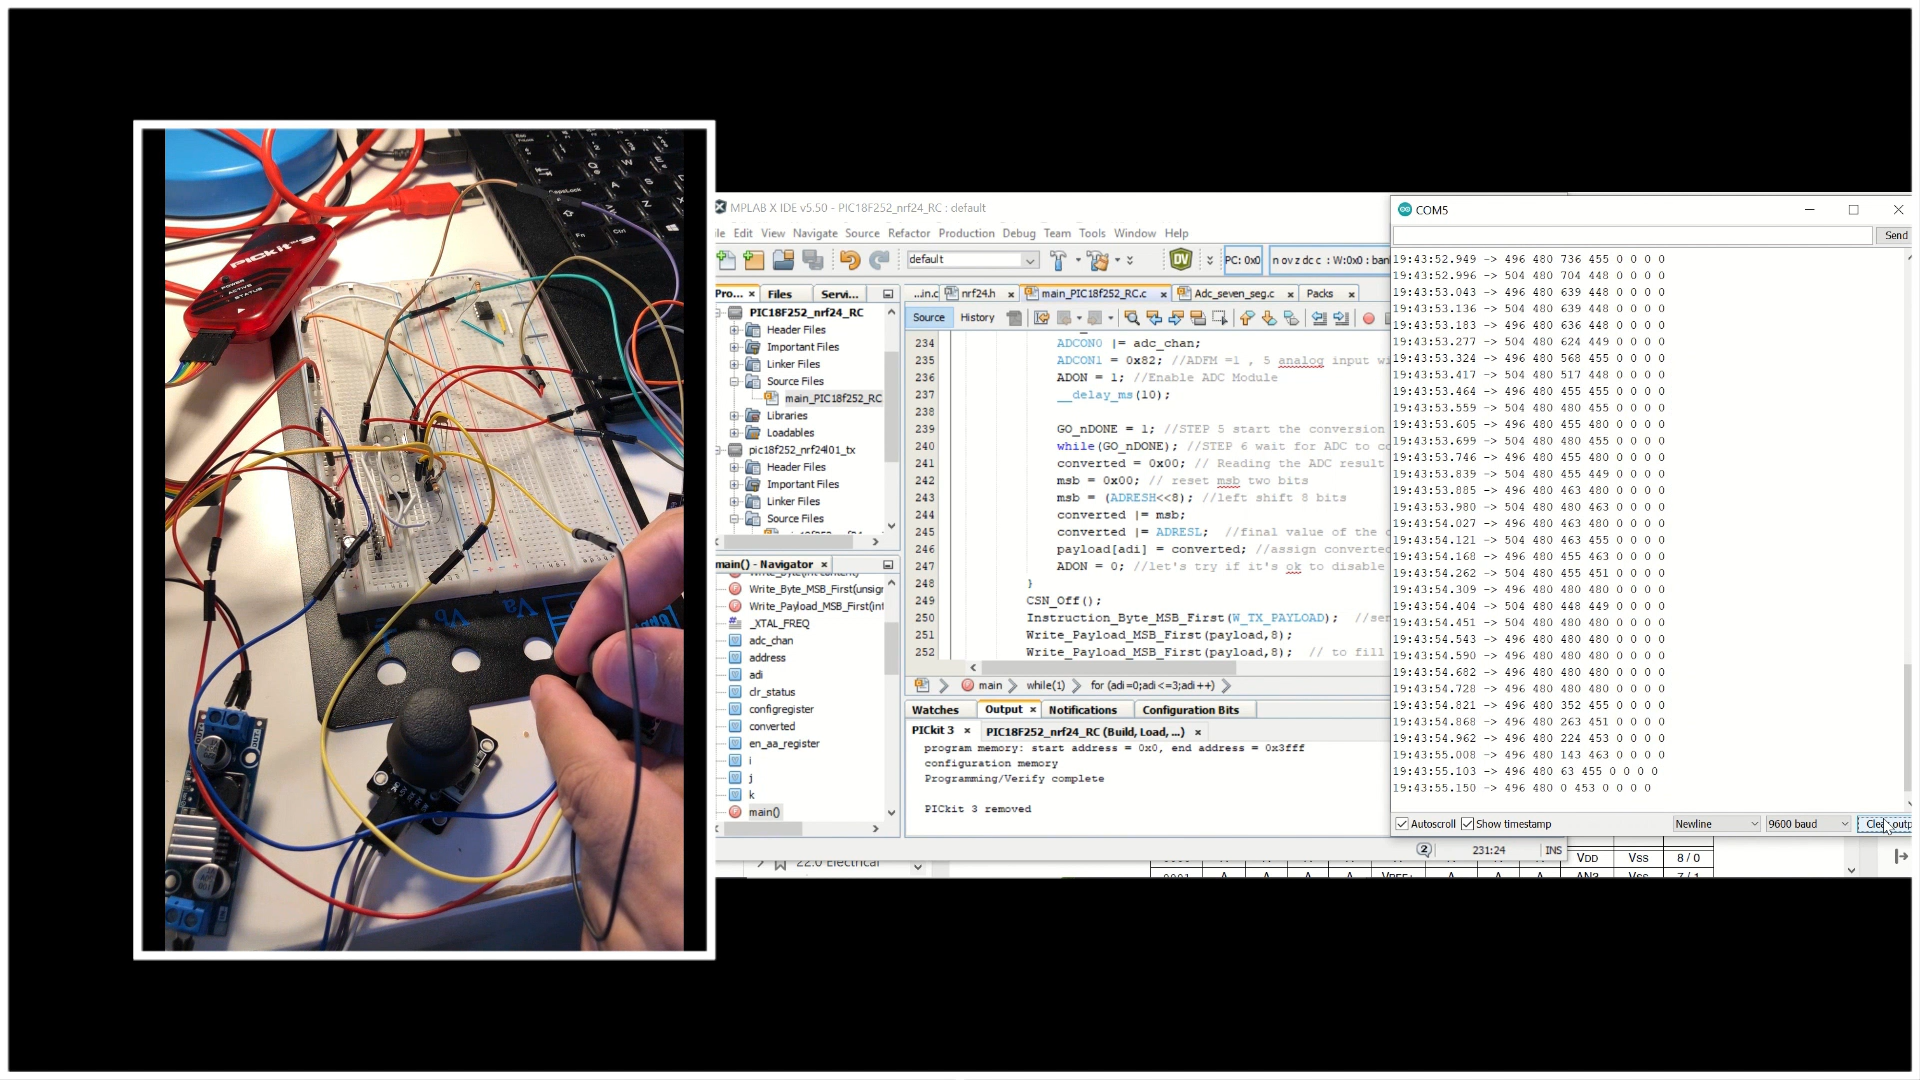1920x1080 pixels.
Task: Click Clear output button in COM5
Action: click(x=1886, y=823)
